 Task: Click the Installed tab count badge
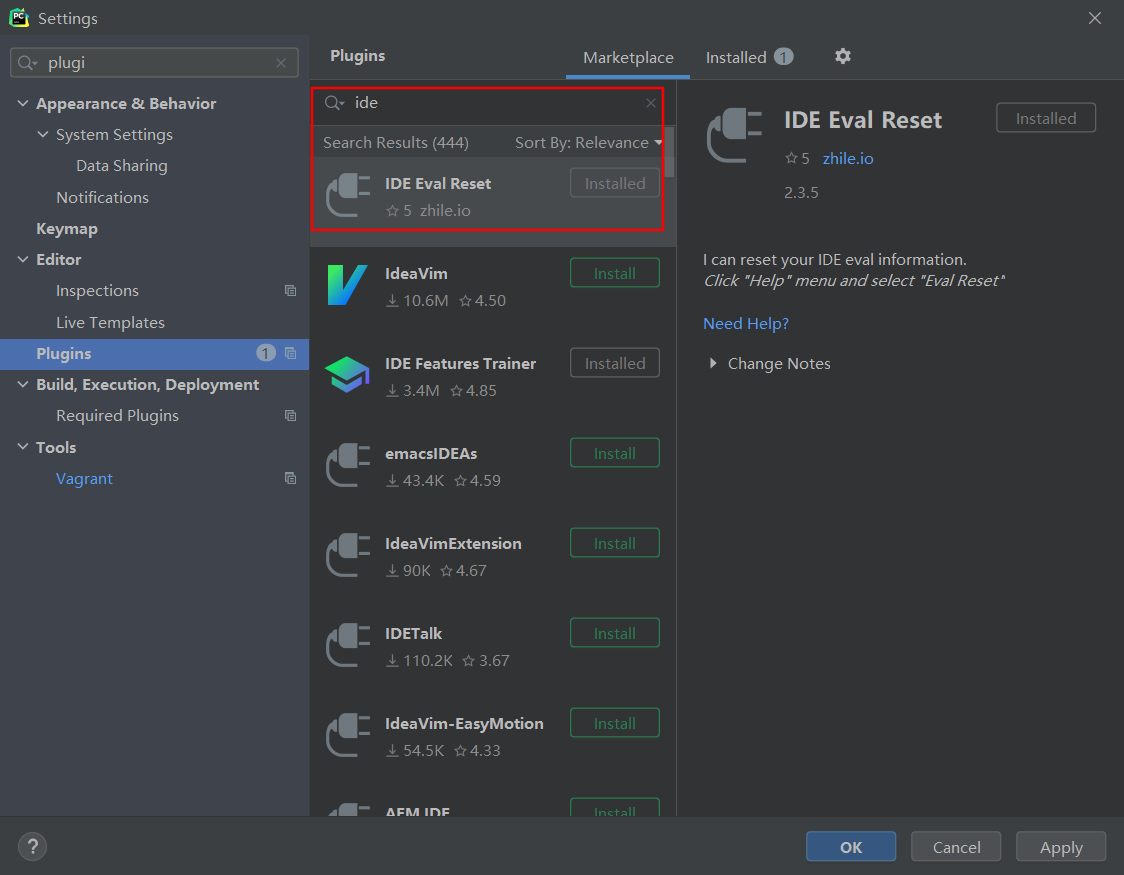click(x=784, y=57)
